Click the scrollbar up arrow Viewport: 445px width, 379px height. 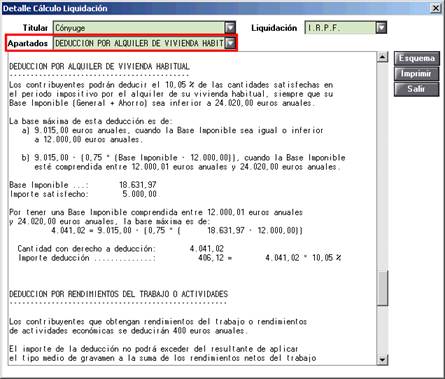point(383,57)
